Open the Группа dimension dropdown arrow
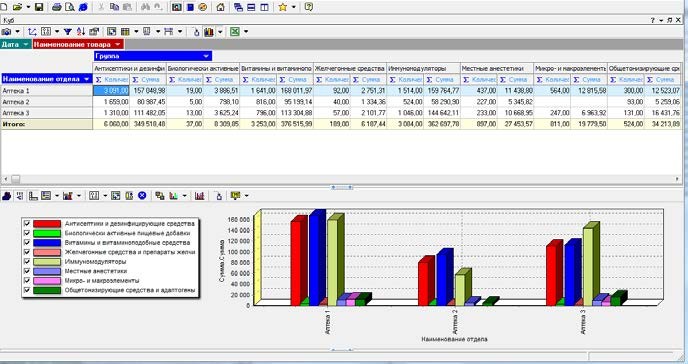The height and width of the screenshot is (364, 688). tap(206, 56)
